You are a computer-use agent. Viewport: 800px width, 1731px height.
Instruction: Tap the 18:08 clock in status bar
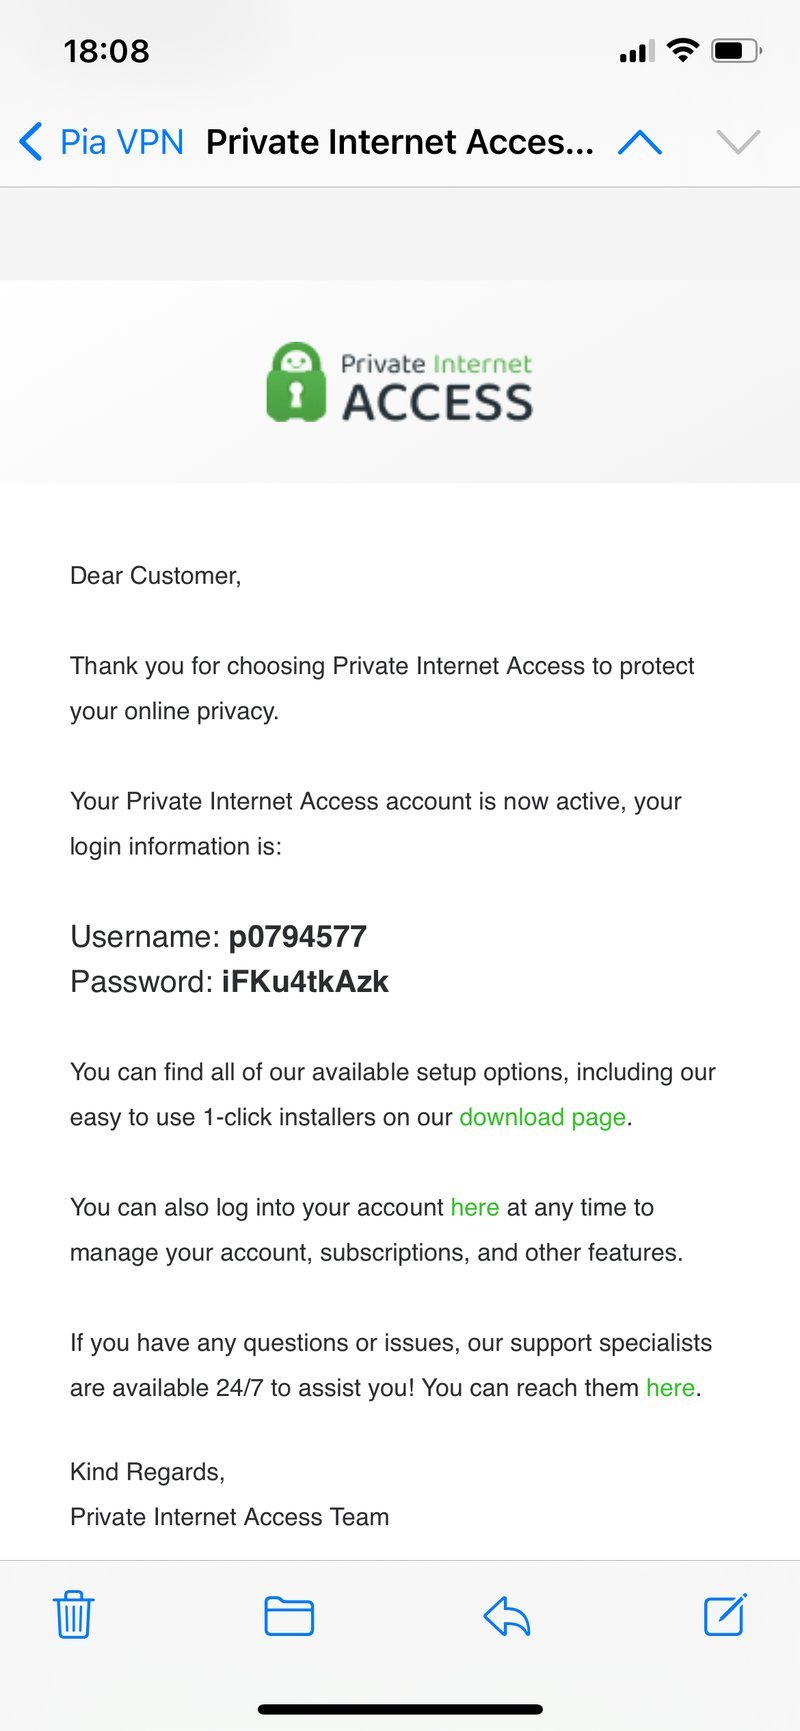[107, 51]
